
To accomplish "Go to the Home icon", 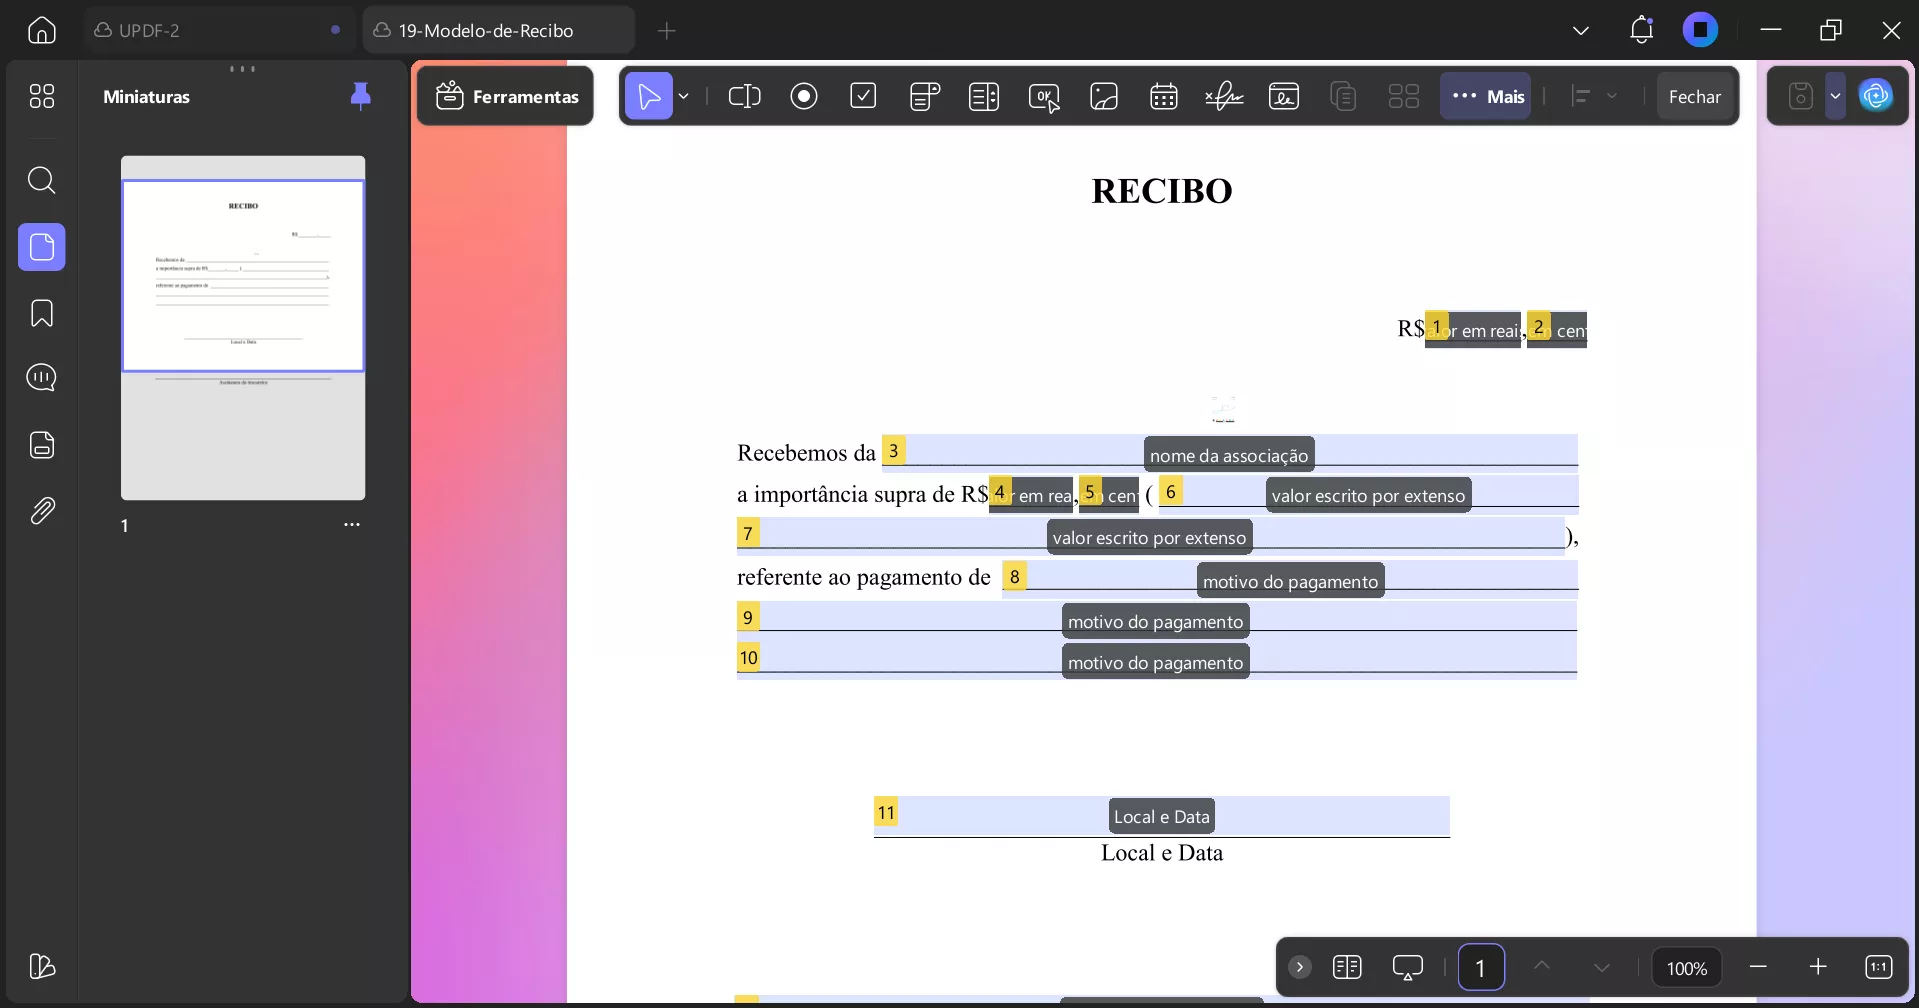I will pyautogui.click(x=42, y=30).
